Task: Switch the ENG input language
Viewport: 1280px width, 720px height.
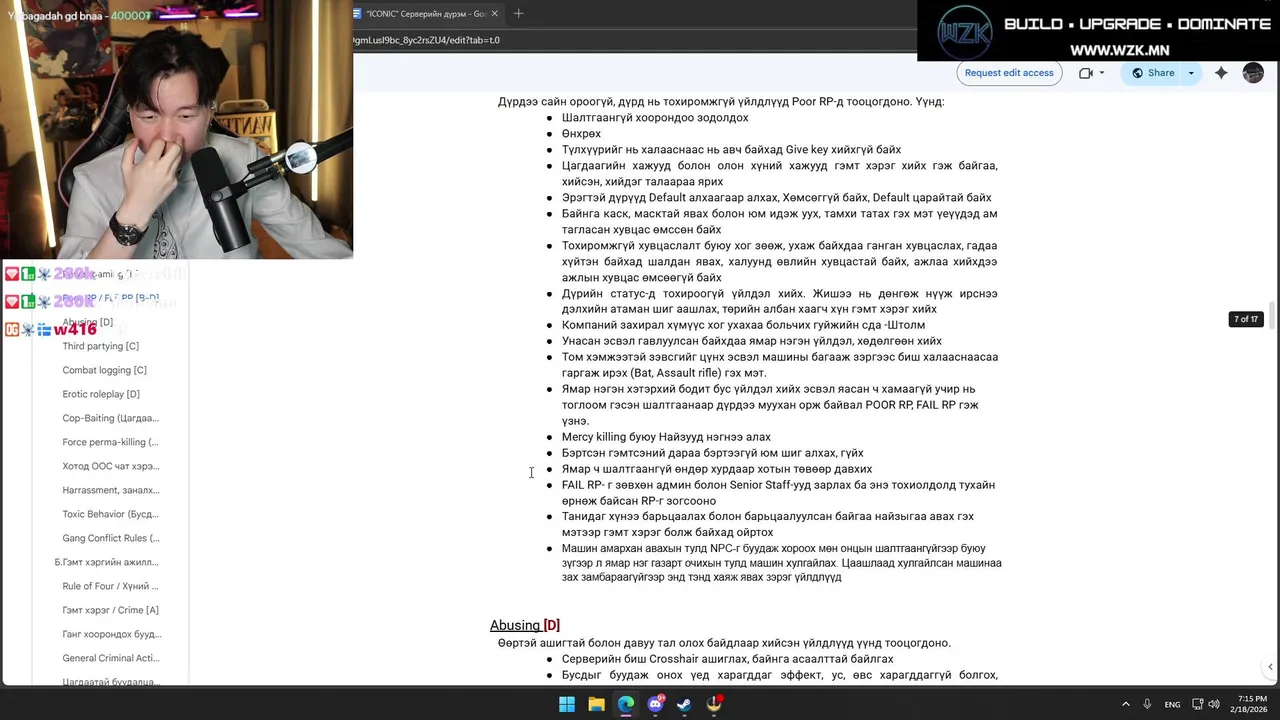Action: 1172,704
